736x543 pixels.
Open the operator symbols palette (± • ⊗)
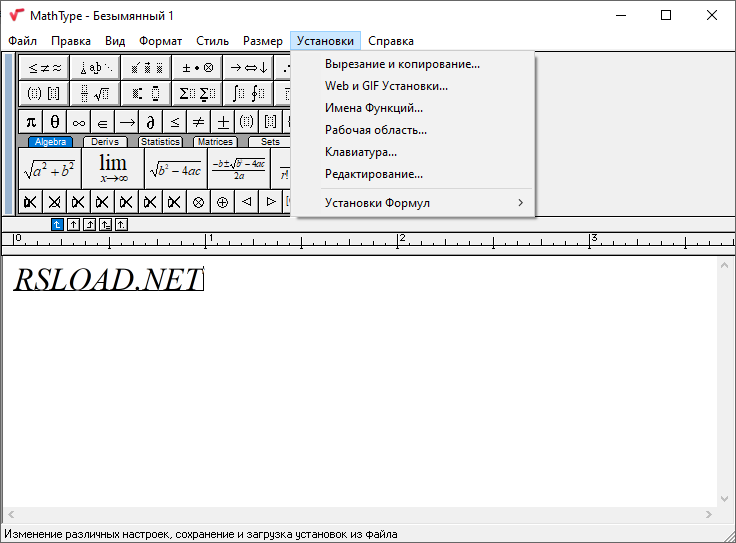[x=197, y=68]
